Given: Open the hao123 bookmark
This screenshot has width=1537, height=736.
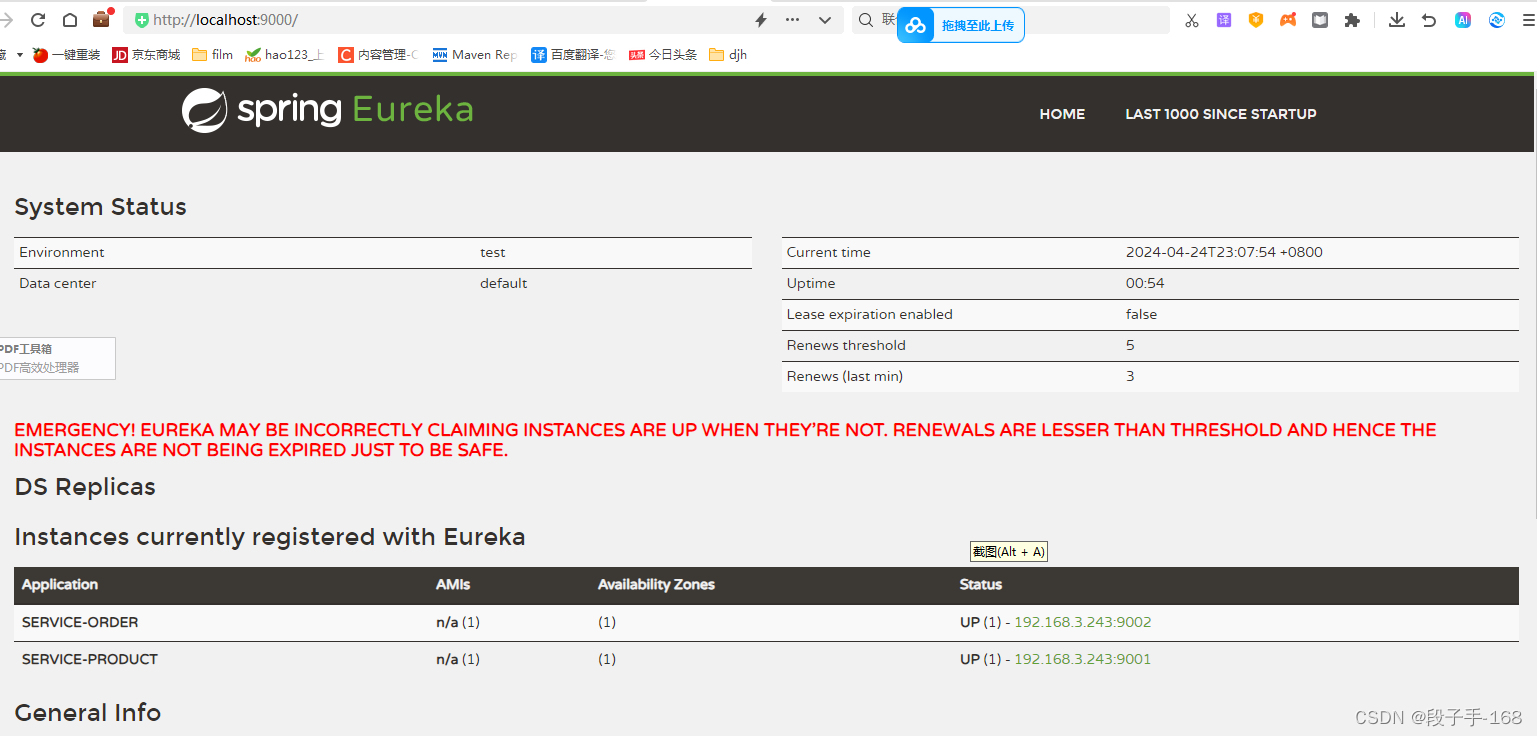Looking at the screenshot, I should (x=284, y=55).
